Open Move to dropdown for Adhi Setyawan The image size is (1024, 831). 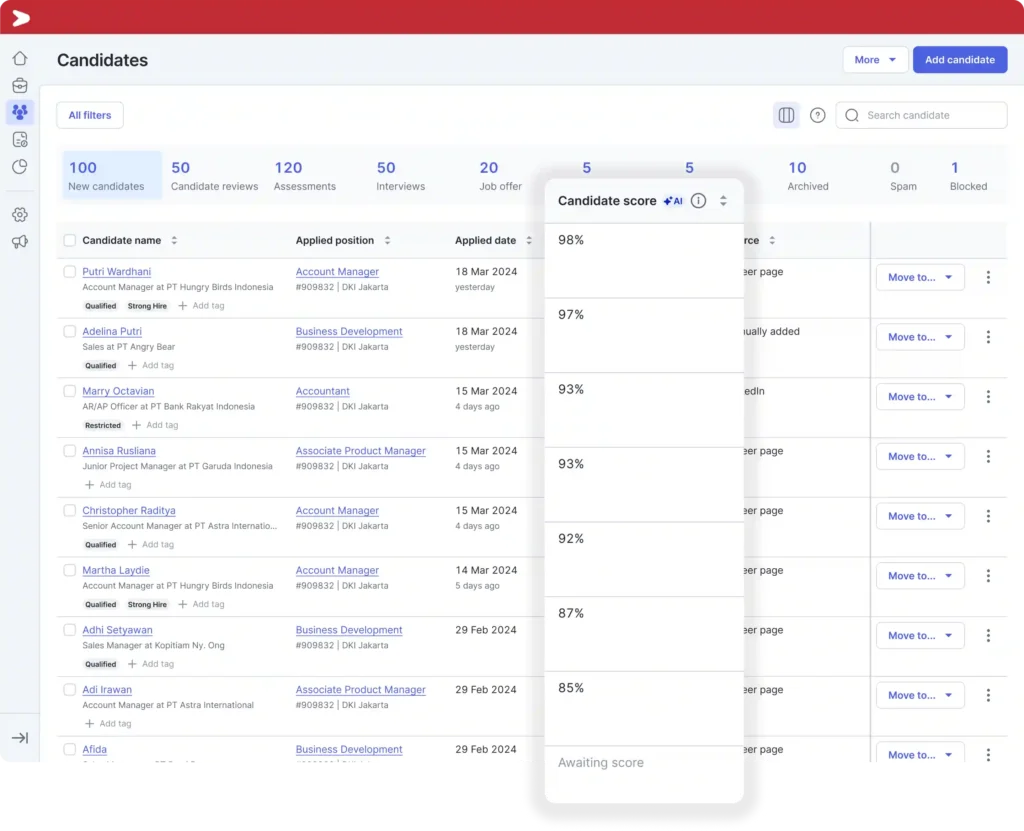tap(920, 636)
